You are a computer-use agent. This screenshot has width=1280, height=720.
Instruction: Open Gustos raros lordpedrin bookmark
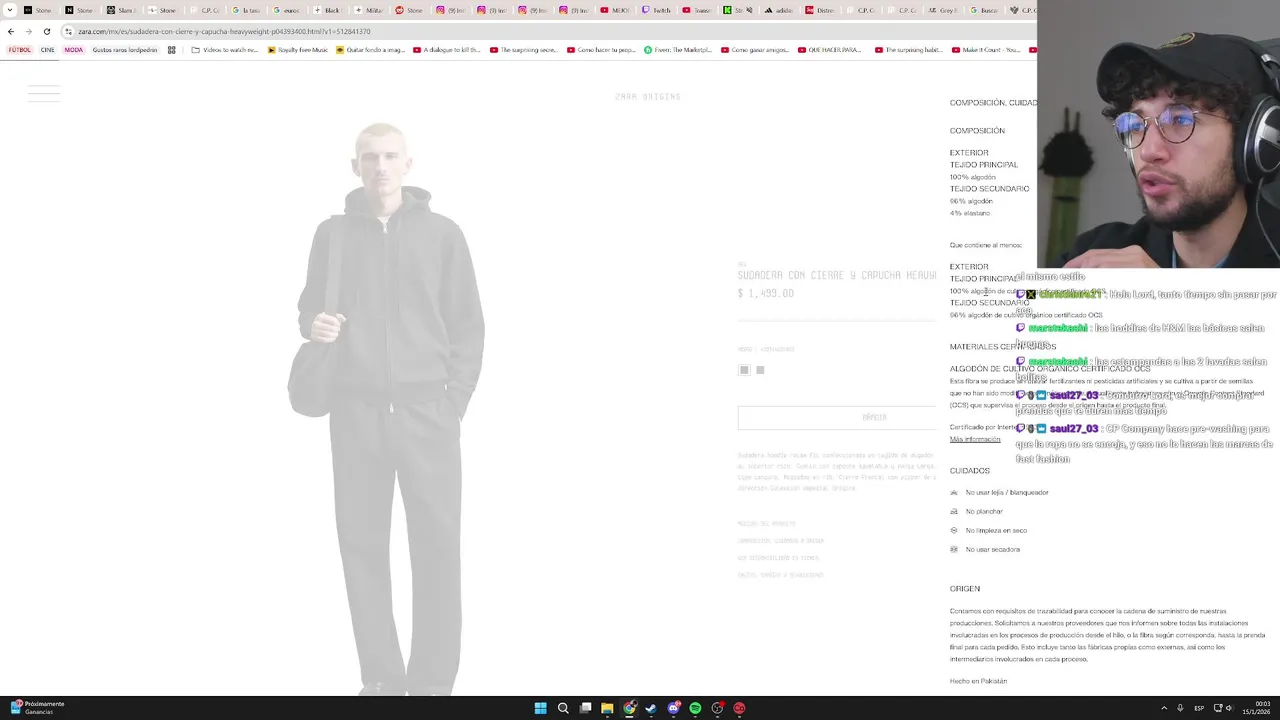[125, 50]
